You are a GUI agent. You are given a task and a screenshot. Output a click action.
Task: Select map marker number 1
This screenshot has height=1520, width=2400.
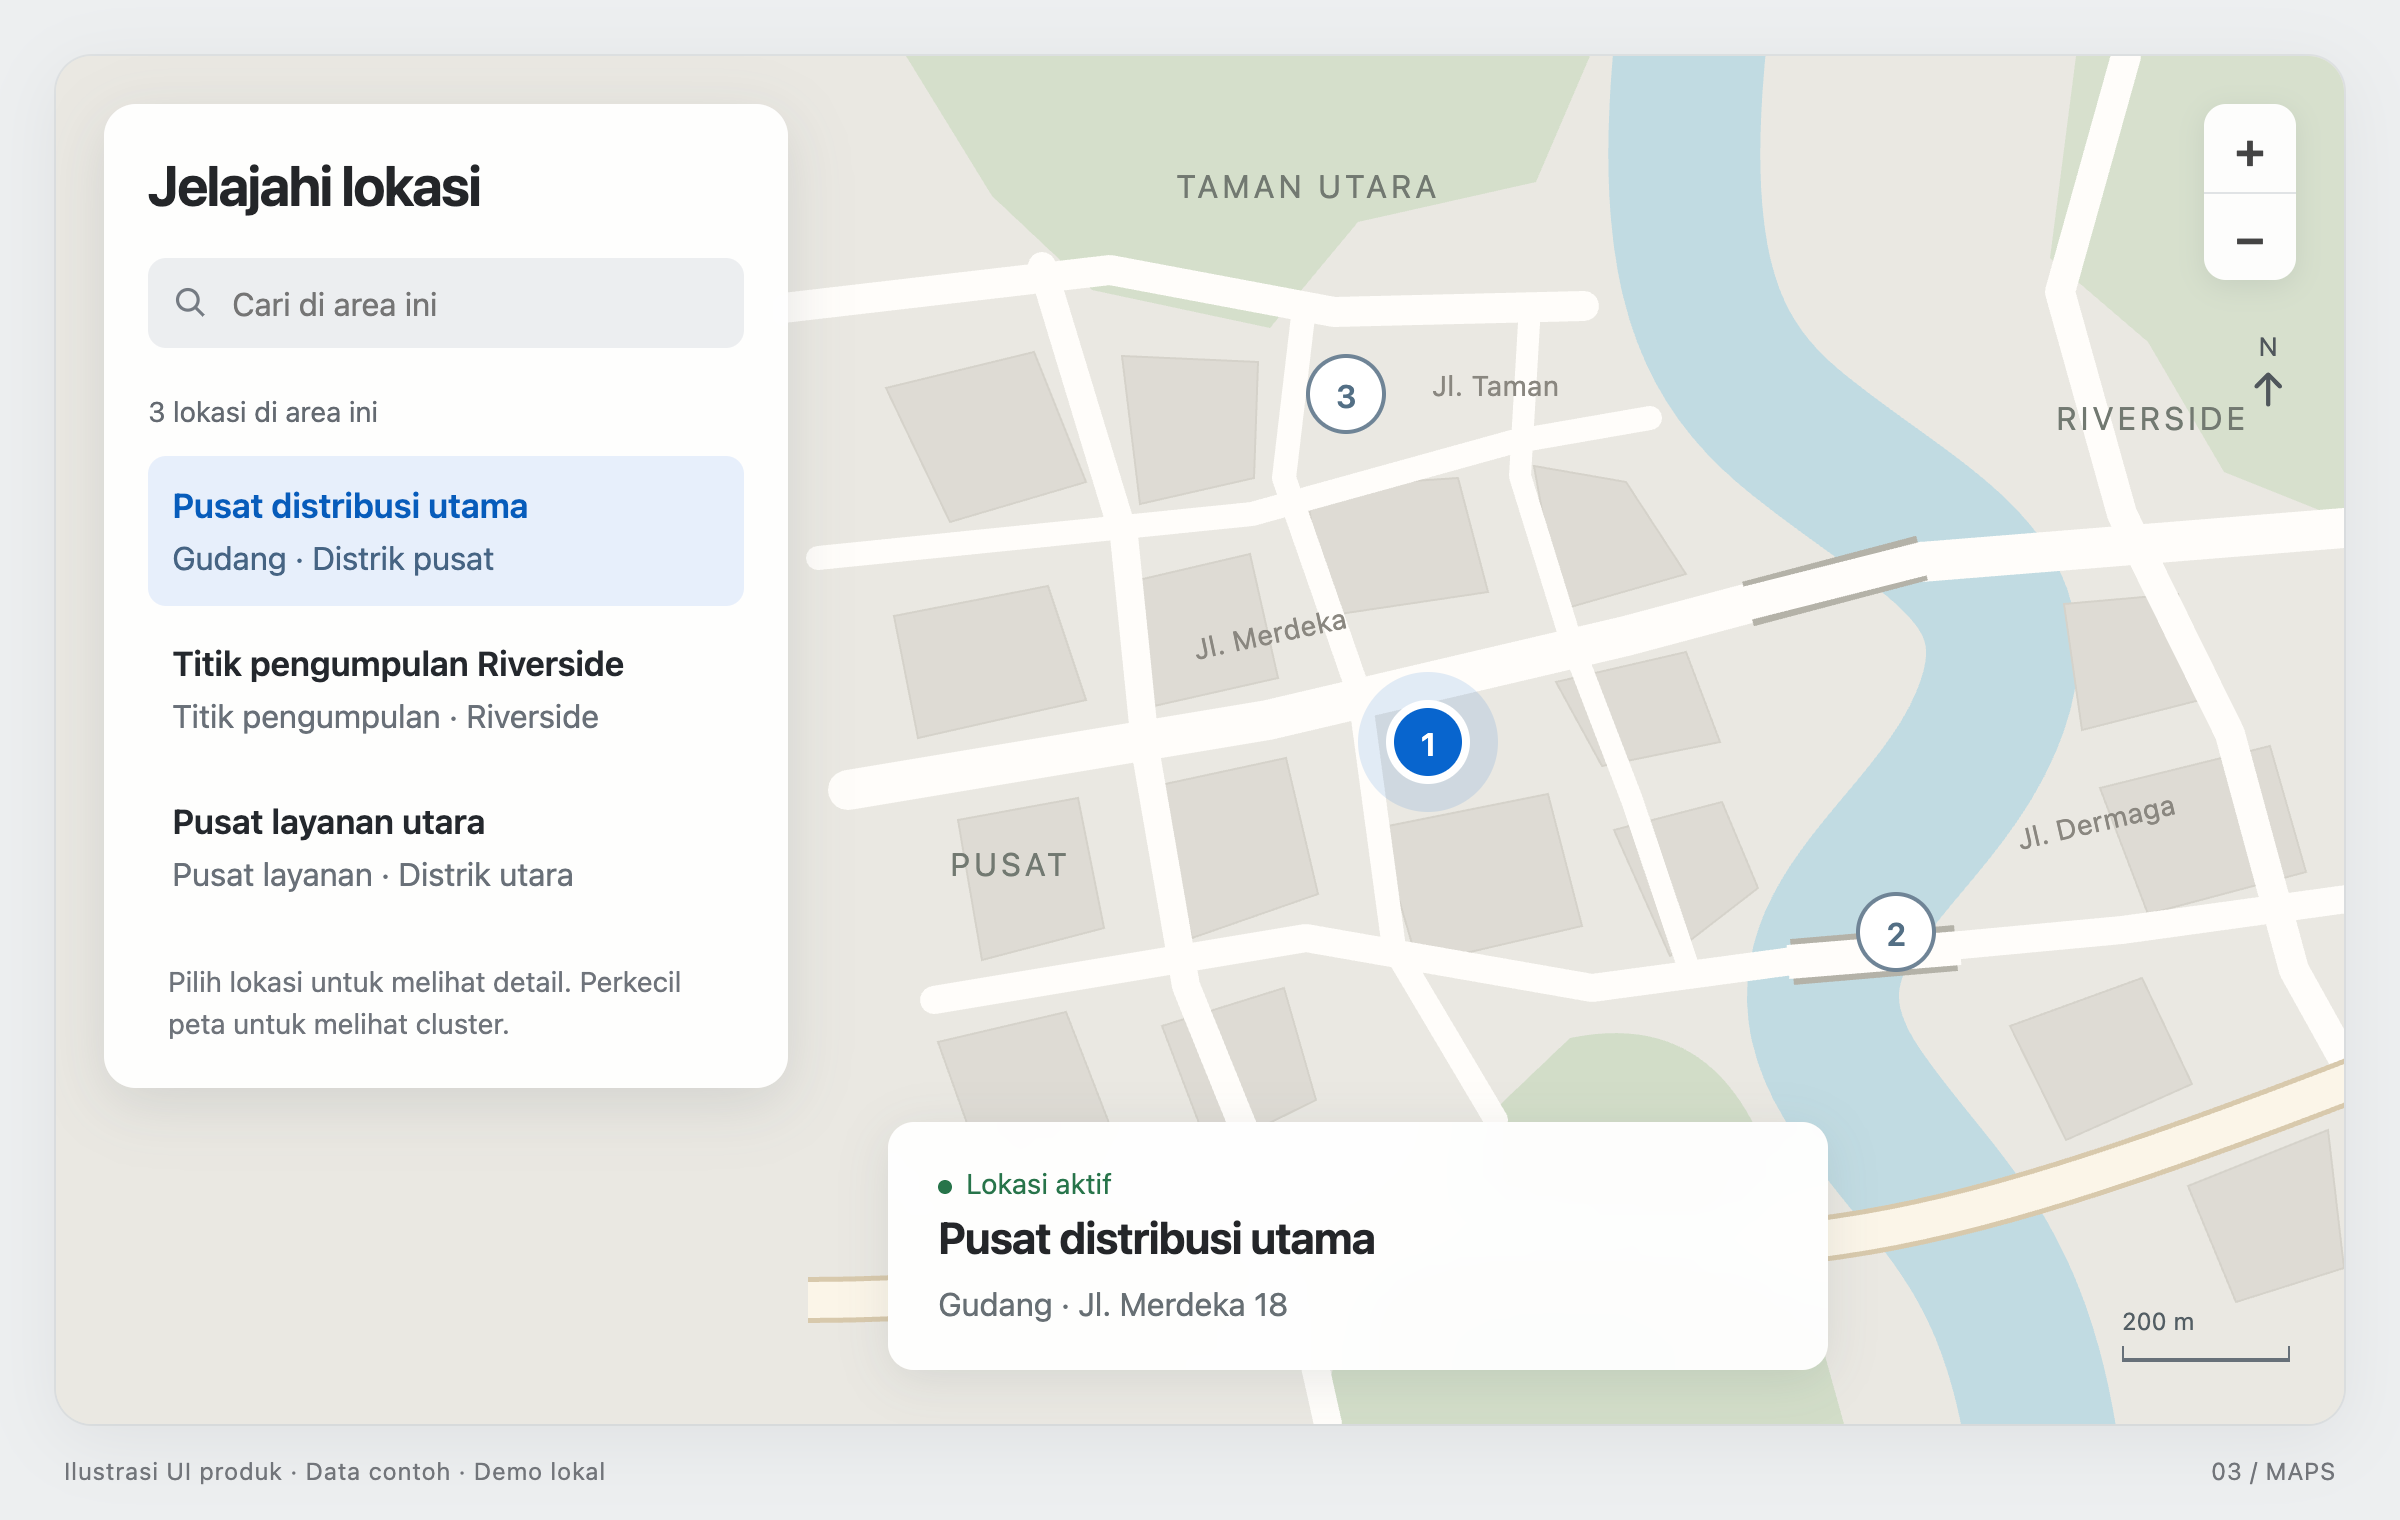[1427, 743]
